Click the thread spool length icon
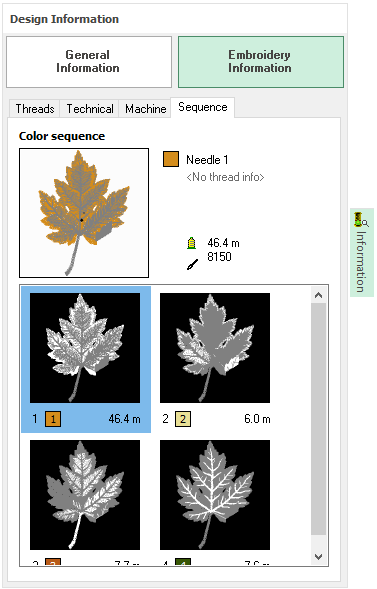This screenshot has height=589, width=377. pyautogui.click(x=192, y=243)
